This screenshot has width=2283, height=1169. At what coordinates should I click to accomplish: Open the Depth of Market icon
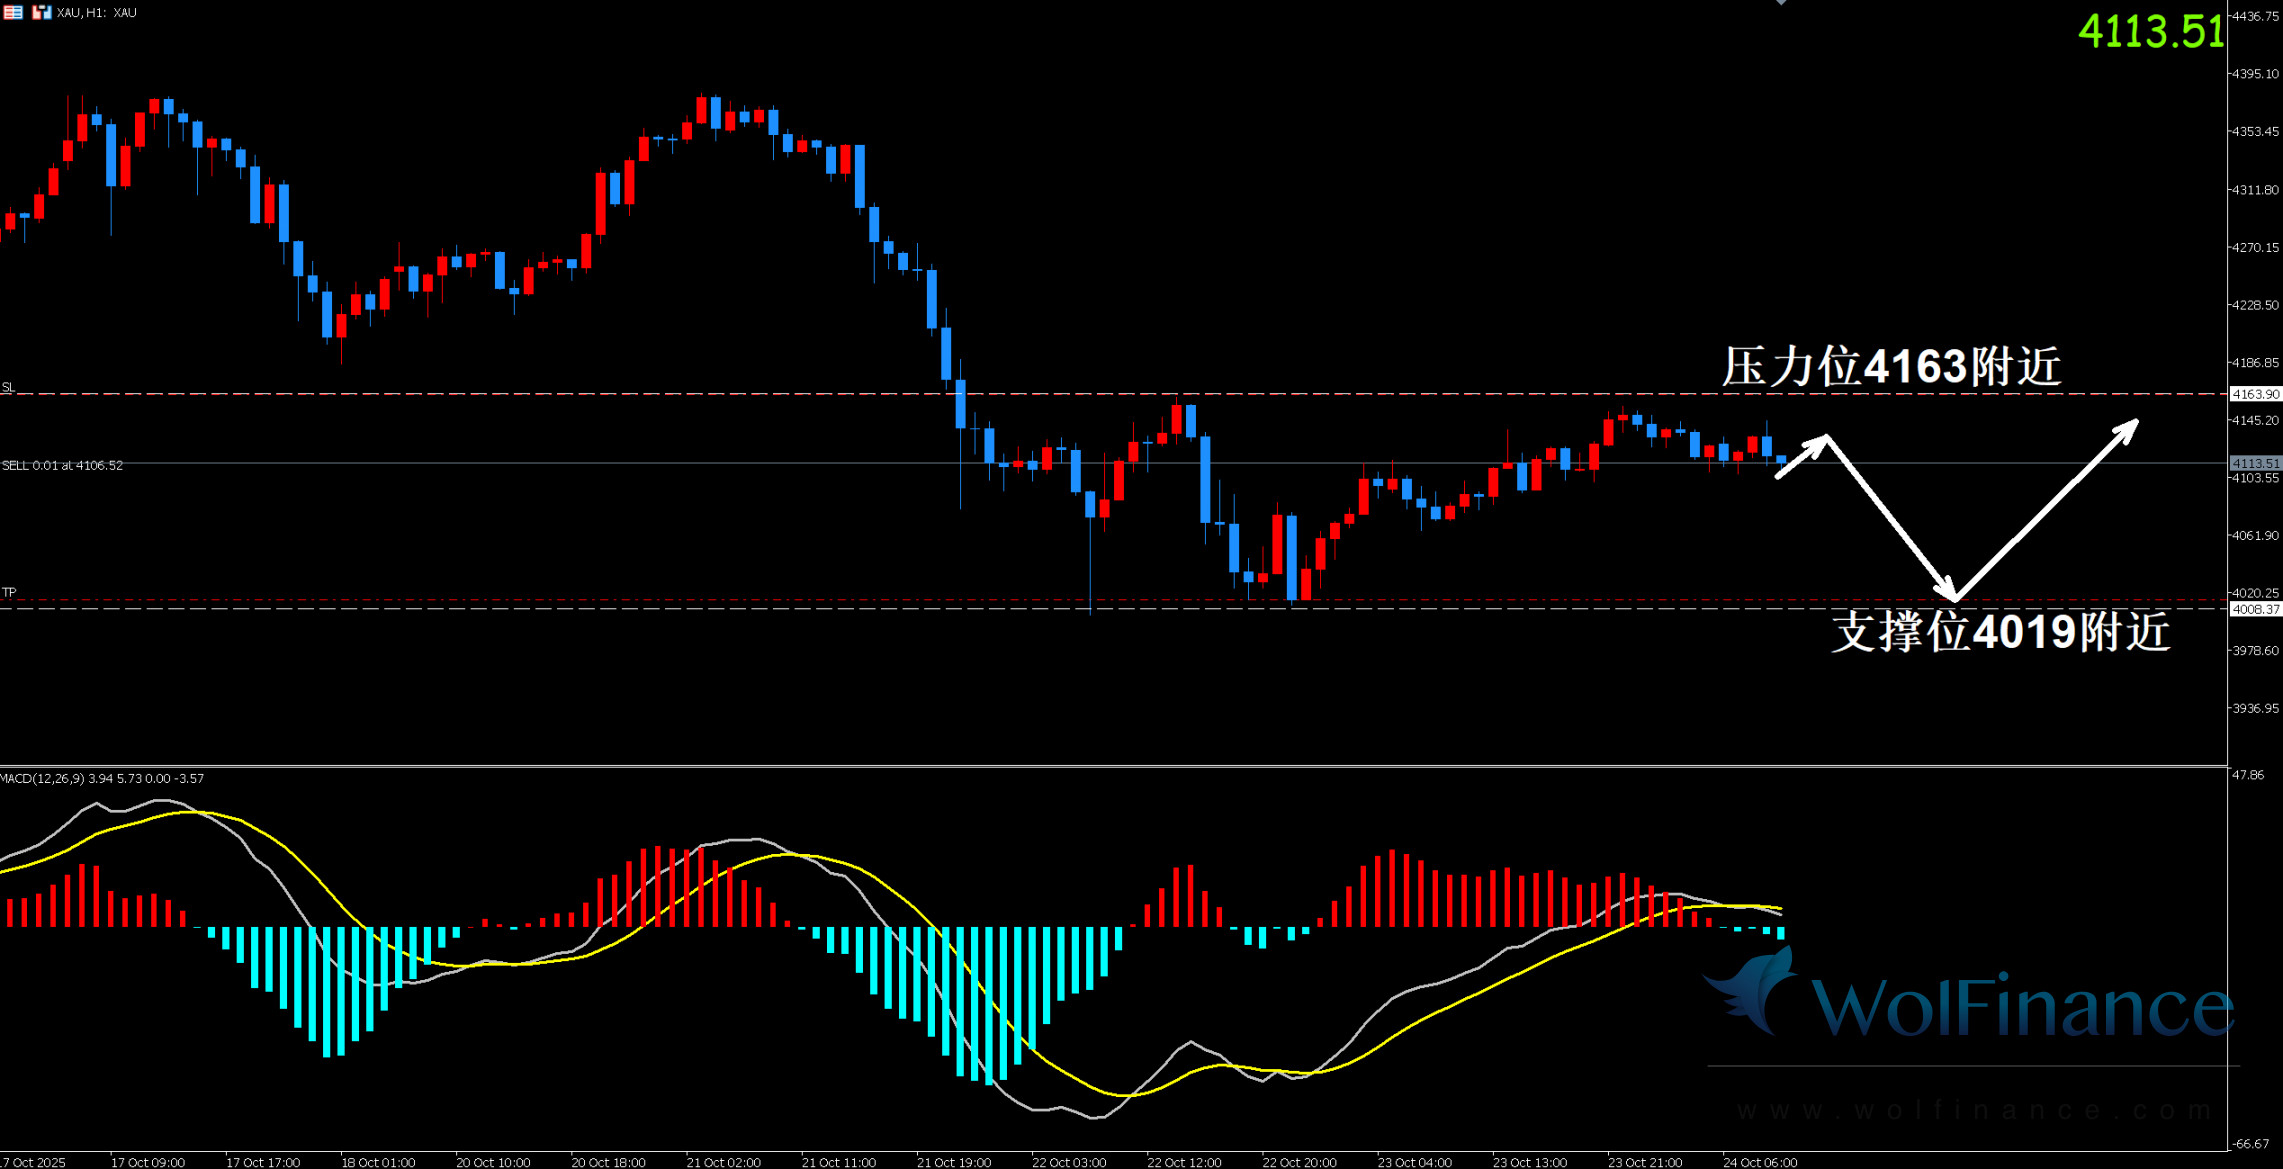(x=13, y=12)
